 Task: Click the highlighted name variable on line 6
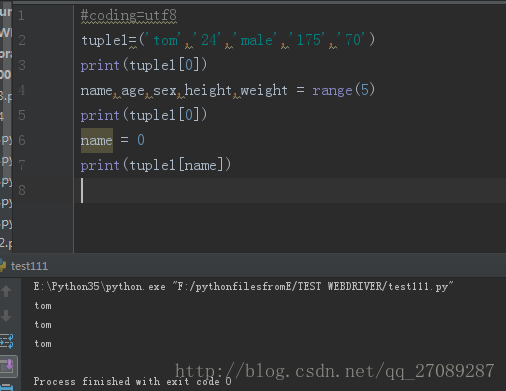tap(97, 140)
